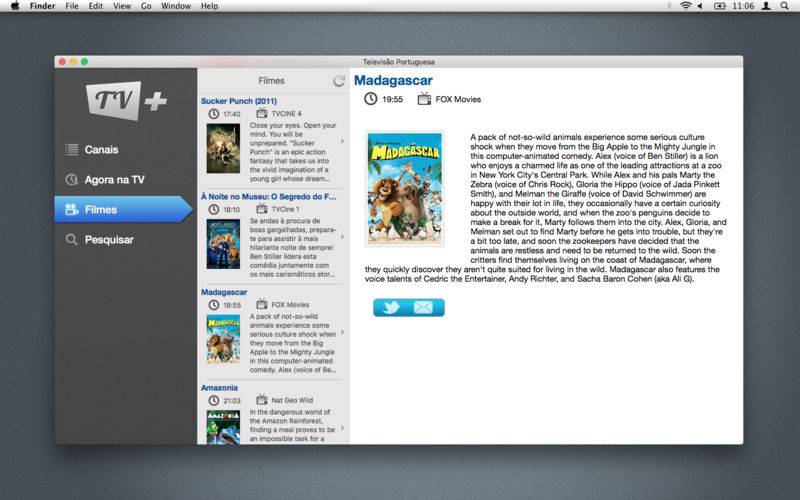Viewport: 800px width, 500px height.
Task: Share Madagascar via the Twitter bird icon
Action: click(391, 308)
